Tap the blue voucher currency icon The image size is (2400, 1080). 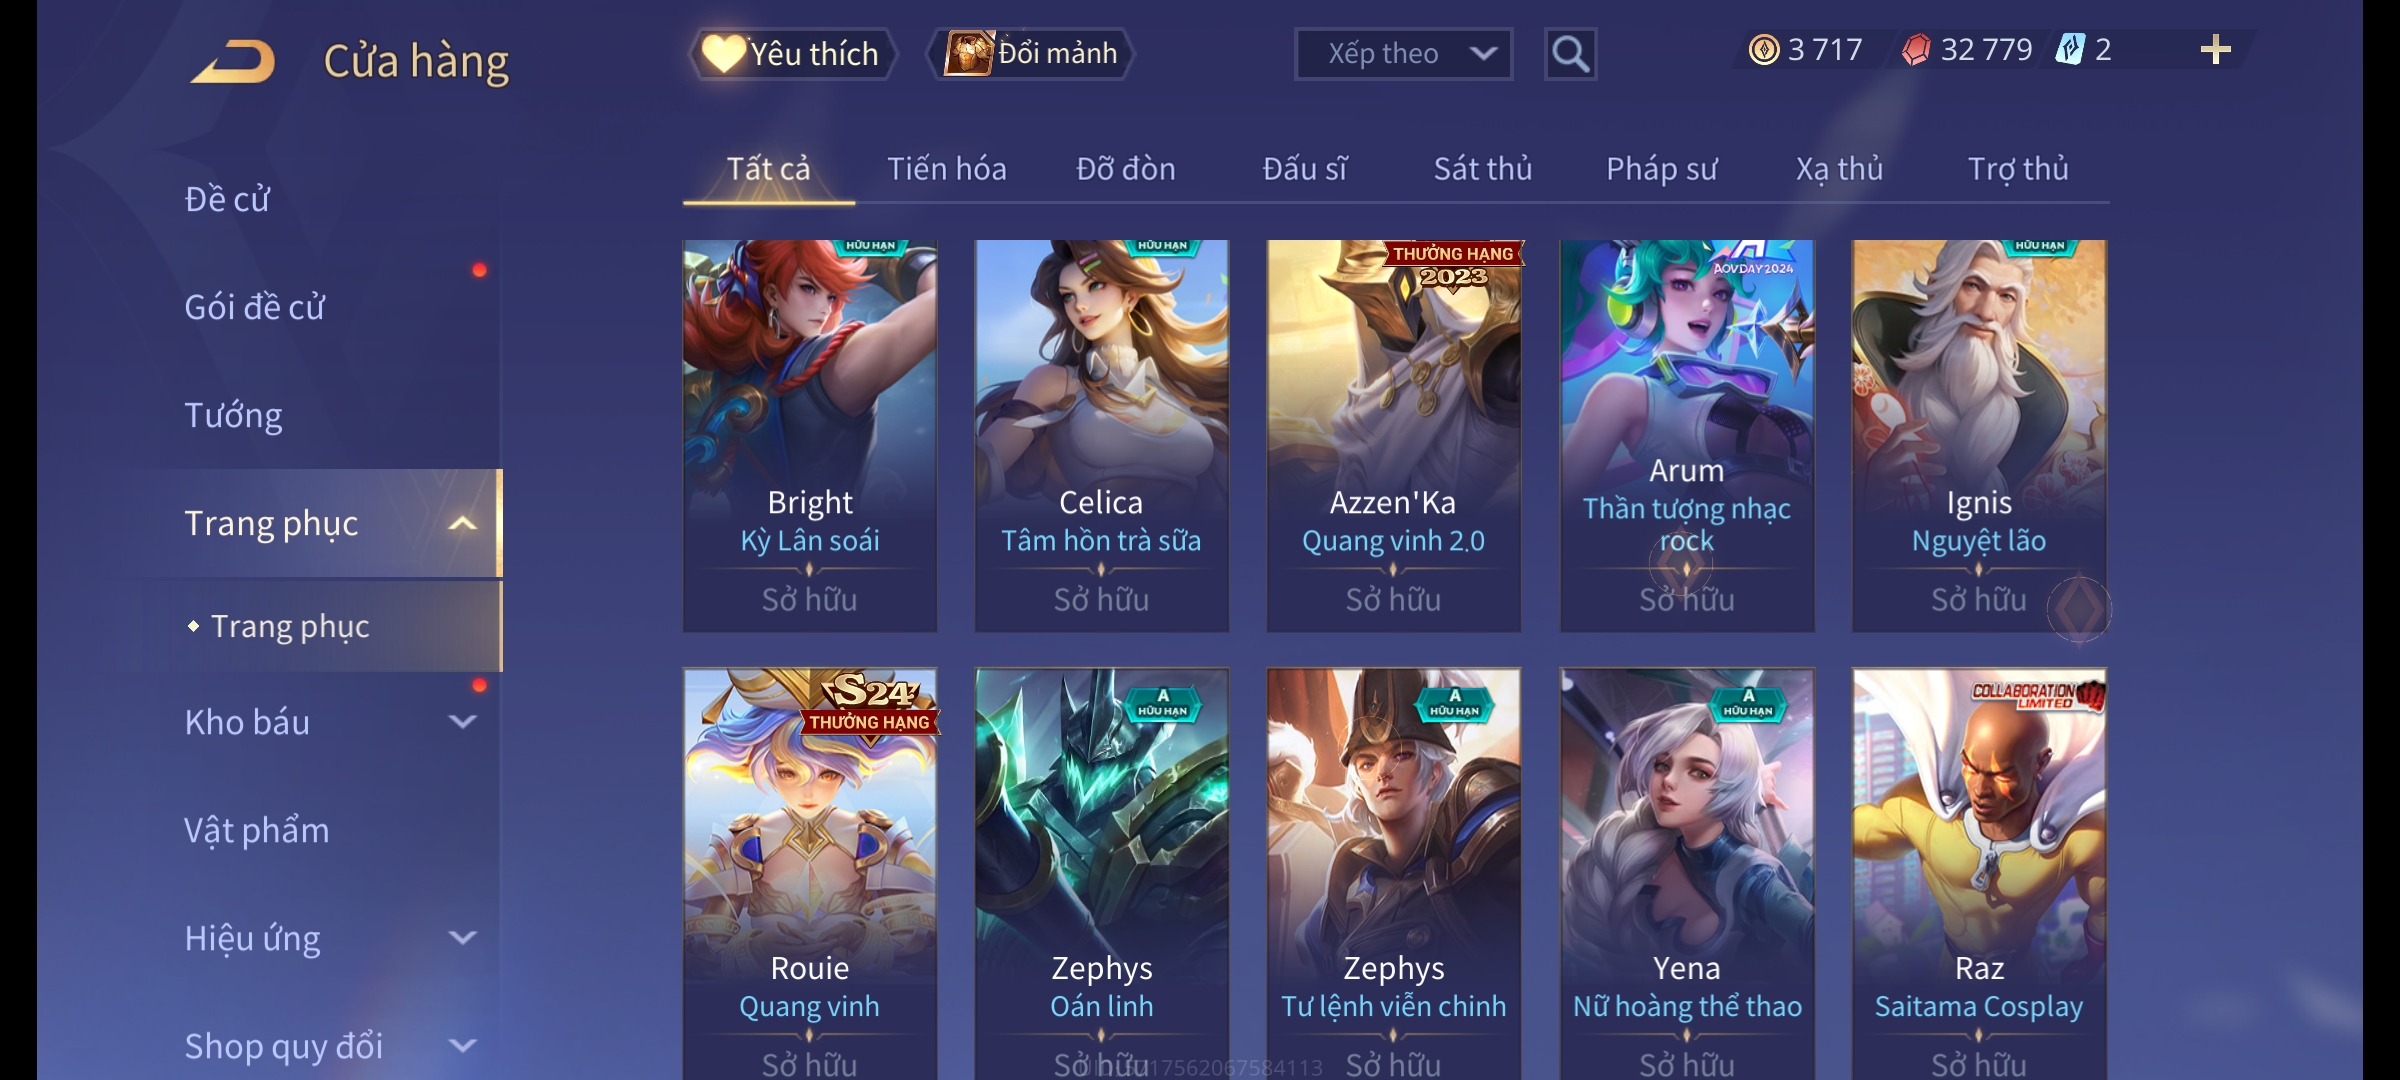point(2069,49)
